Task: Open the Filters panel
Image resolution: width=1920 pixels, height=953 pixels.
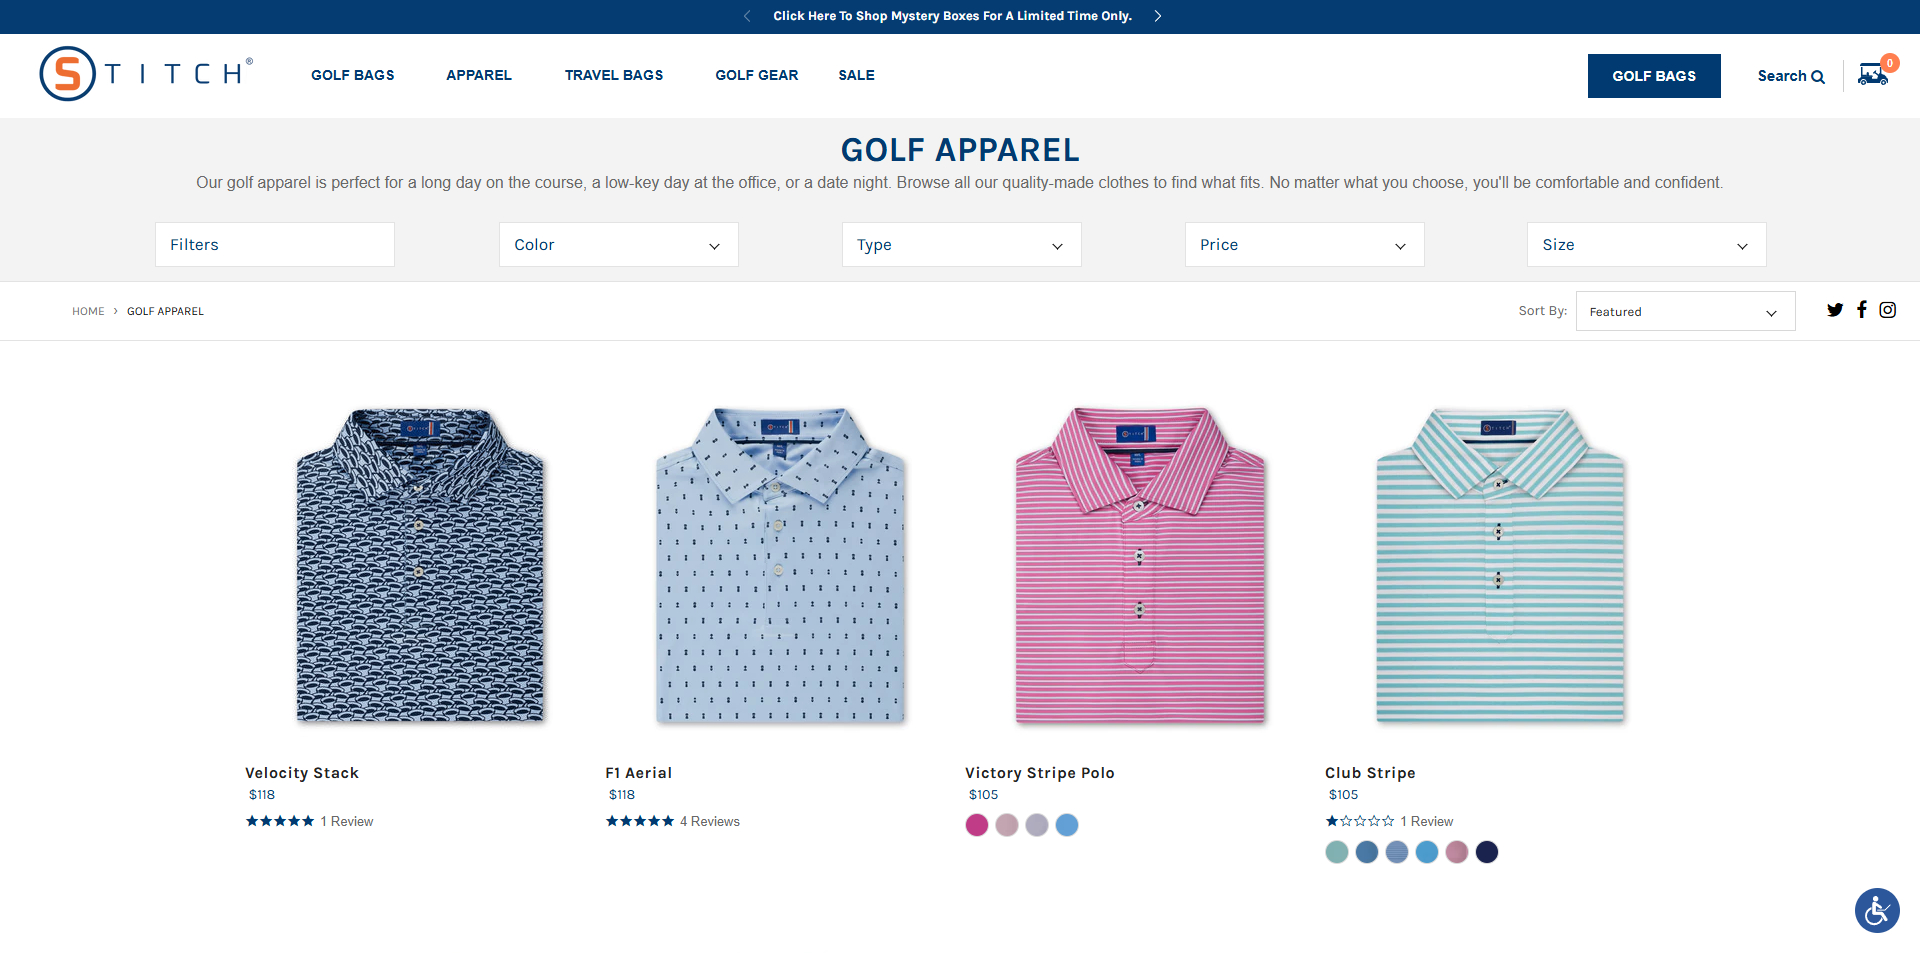Action: 274,244
